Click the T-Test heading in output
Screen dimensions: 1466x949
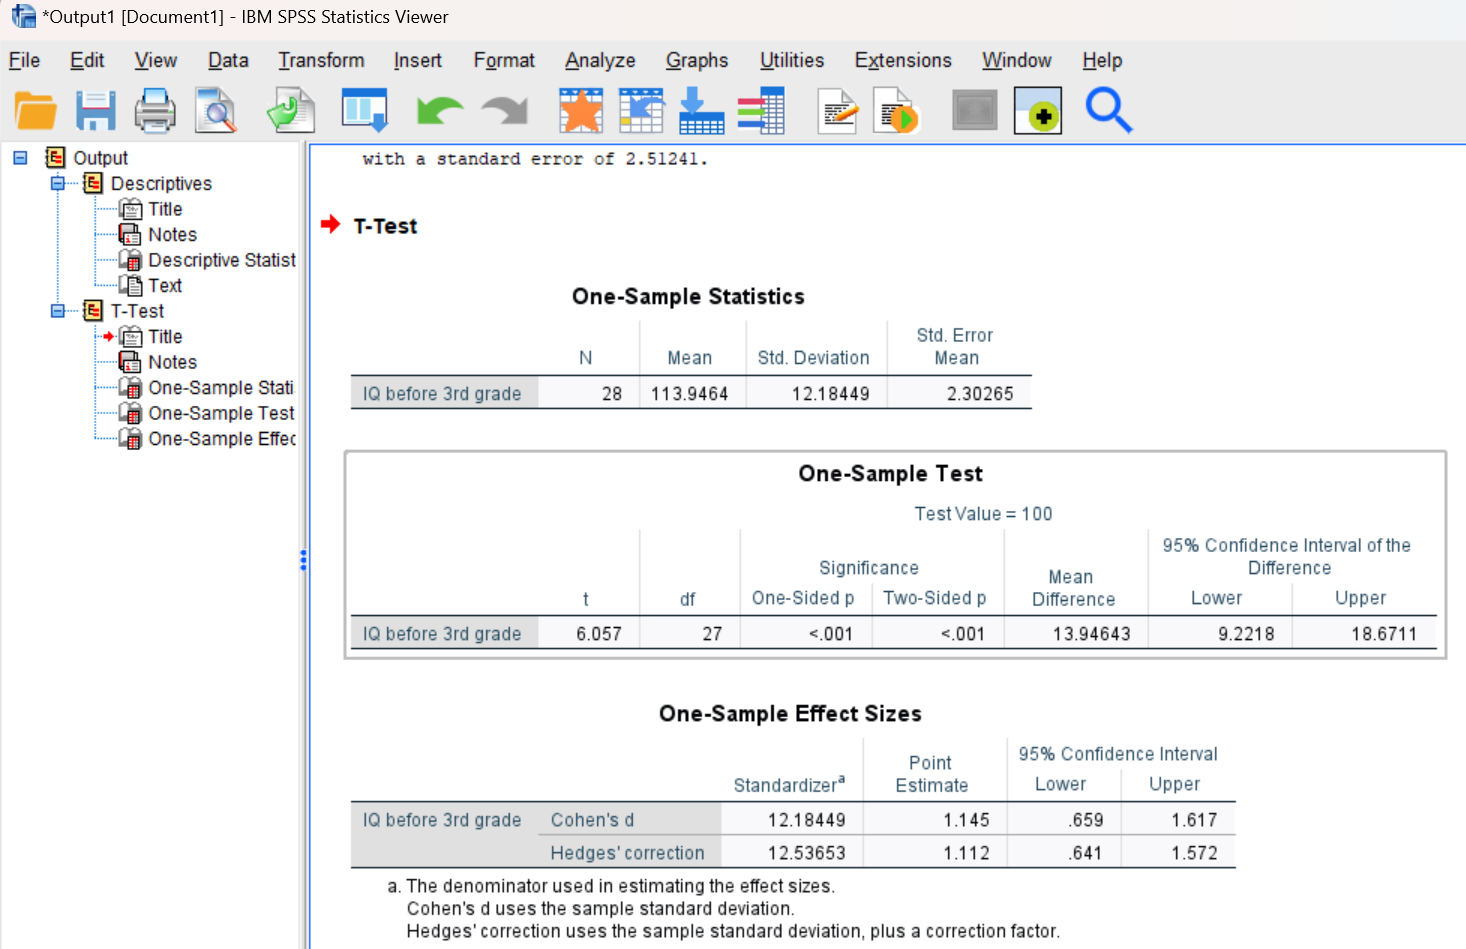[385, 226]
